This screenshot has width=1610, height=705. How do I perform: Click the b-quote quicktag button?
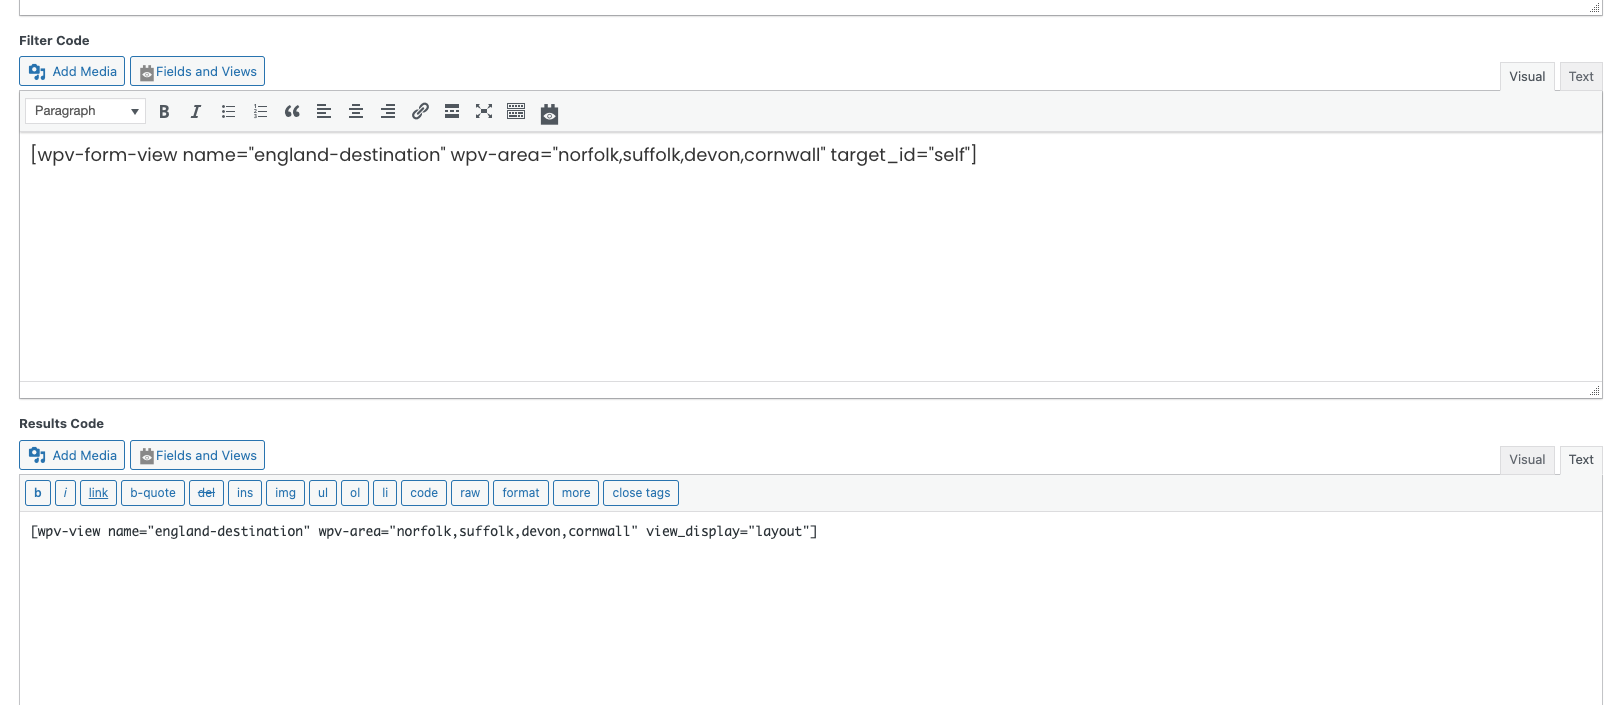click(x=153, y=493)
